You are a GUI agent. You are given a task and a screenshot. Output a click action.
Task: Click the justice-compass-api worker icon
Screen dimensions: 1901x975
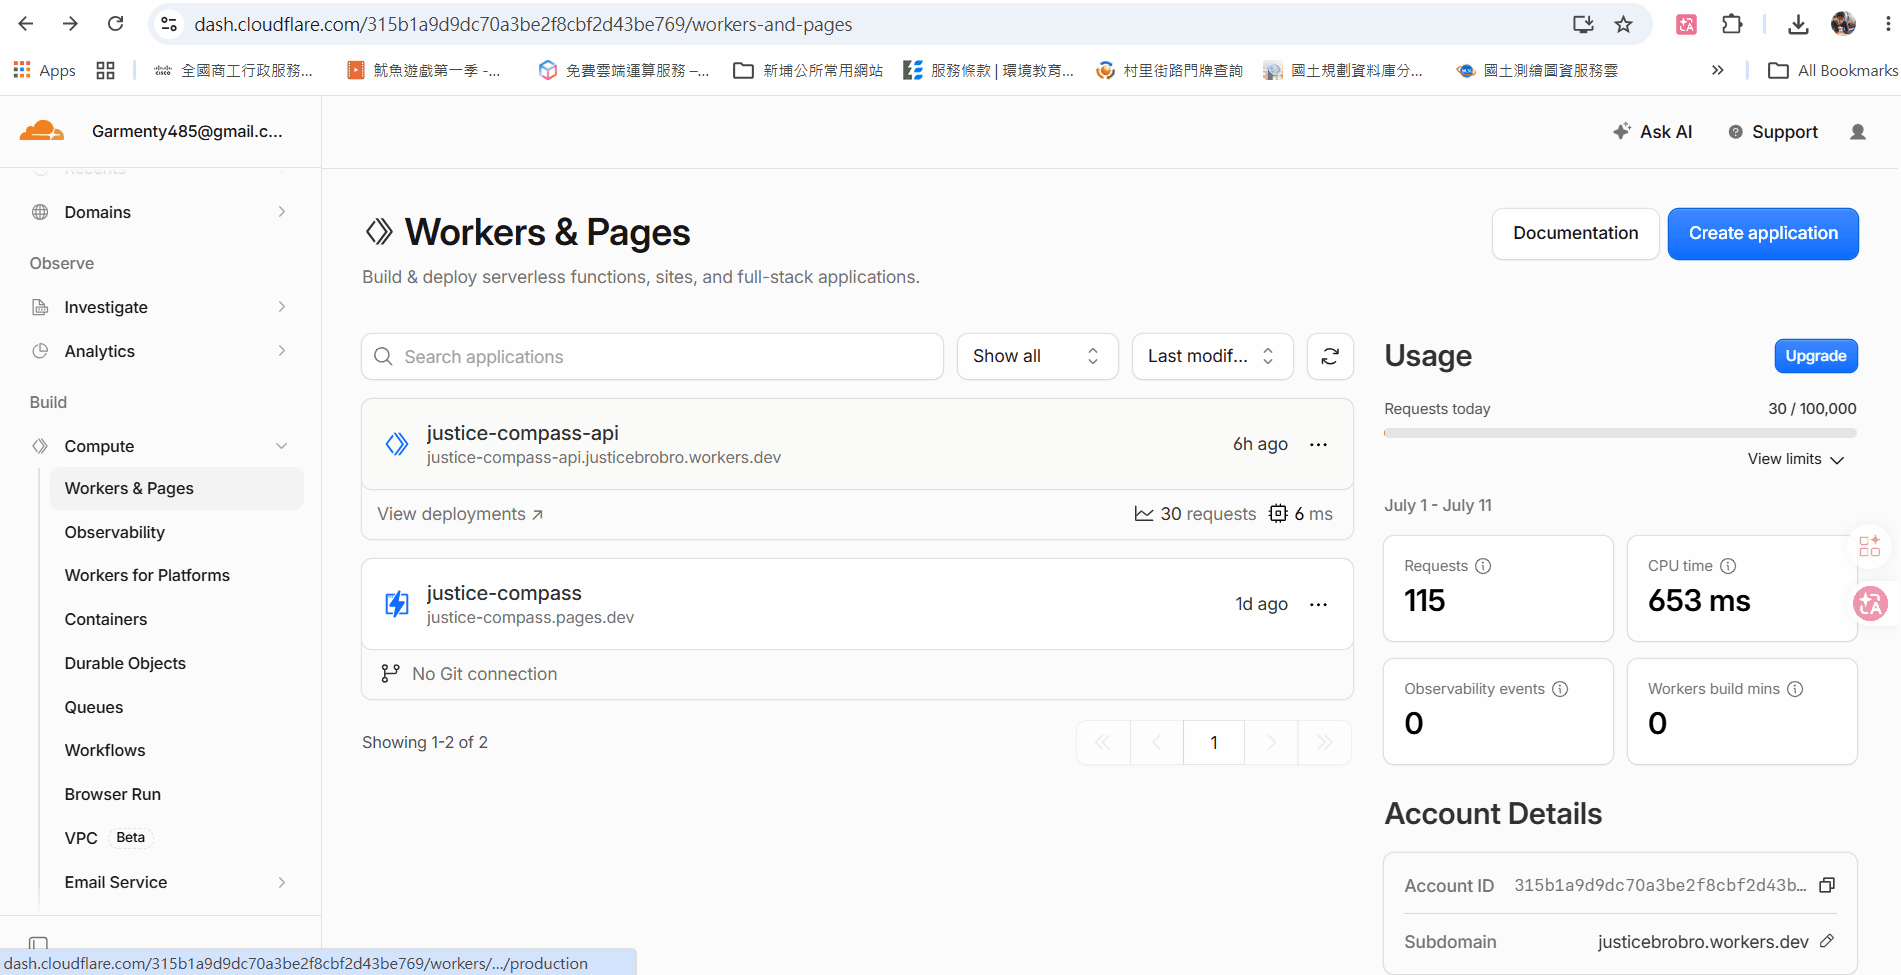coord(397,444)
